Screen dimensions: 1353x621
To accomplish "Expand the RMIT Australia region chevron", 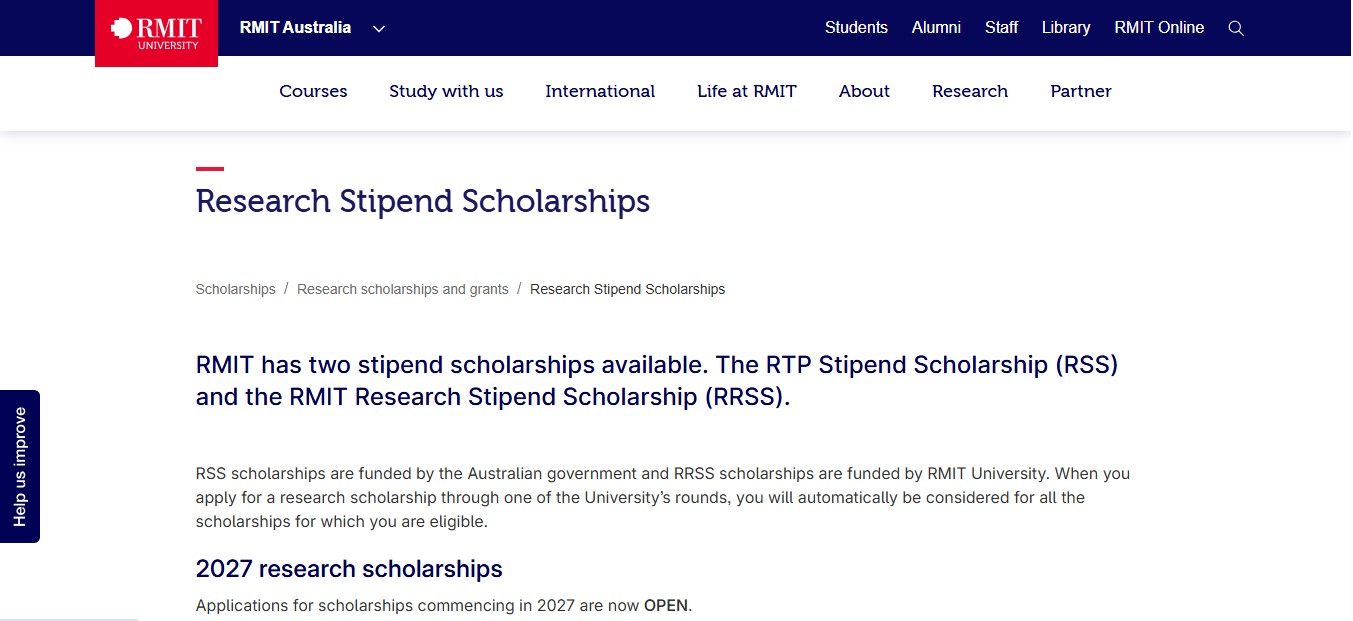I will pyautogui.click(x=379, y=28).
